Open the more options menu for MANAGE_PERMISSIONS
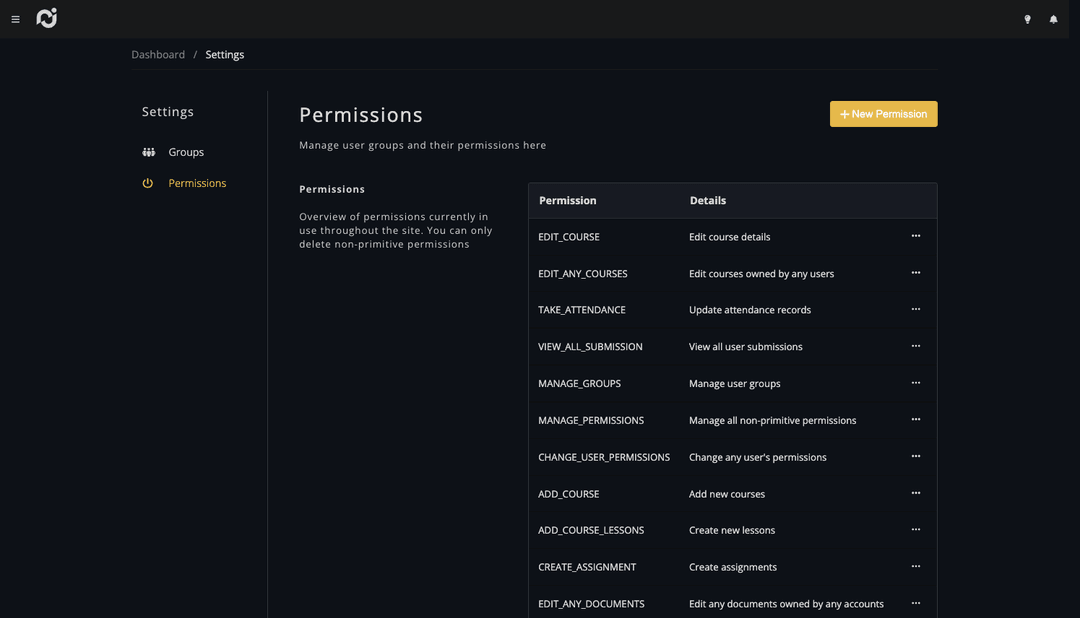This screenshot has height=618, width=1080. (915, 419)
